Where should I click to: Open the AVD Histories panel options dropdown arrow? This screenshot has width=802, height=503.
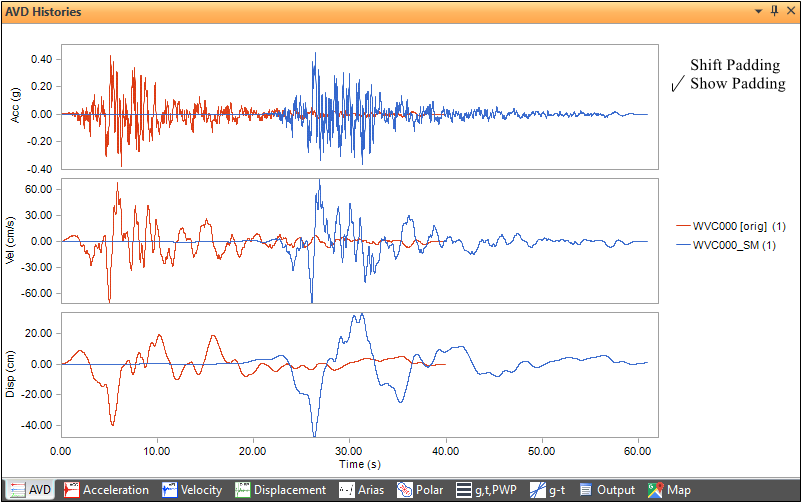click(x=760, y=11)
